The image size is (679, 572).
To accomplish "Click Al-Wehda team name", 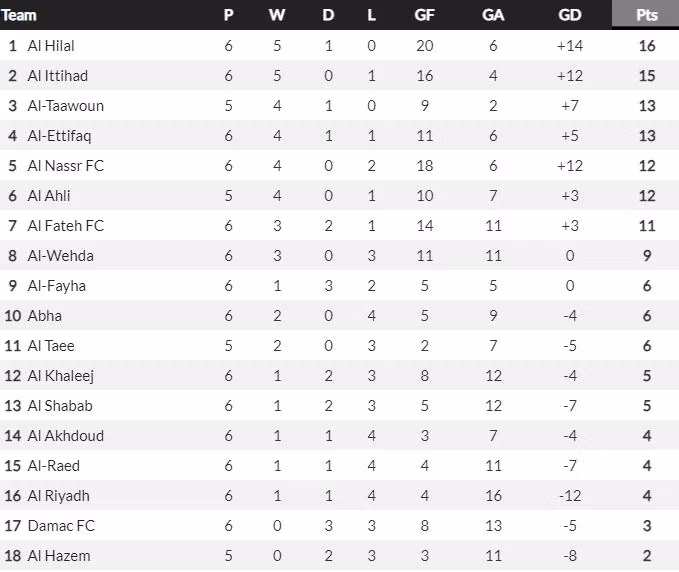I will [61, 256].
